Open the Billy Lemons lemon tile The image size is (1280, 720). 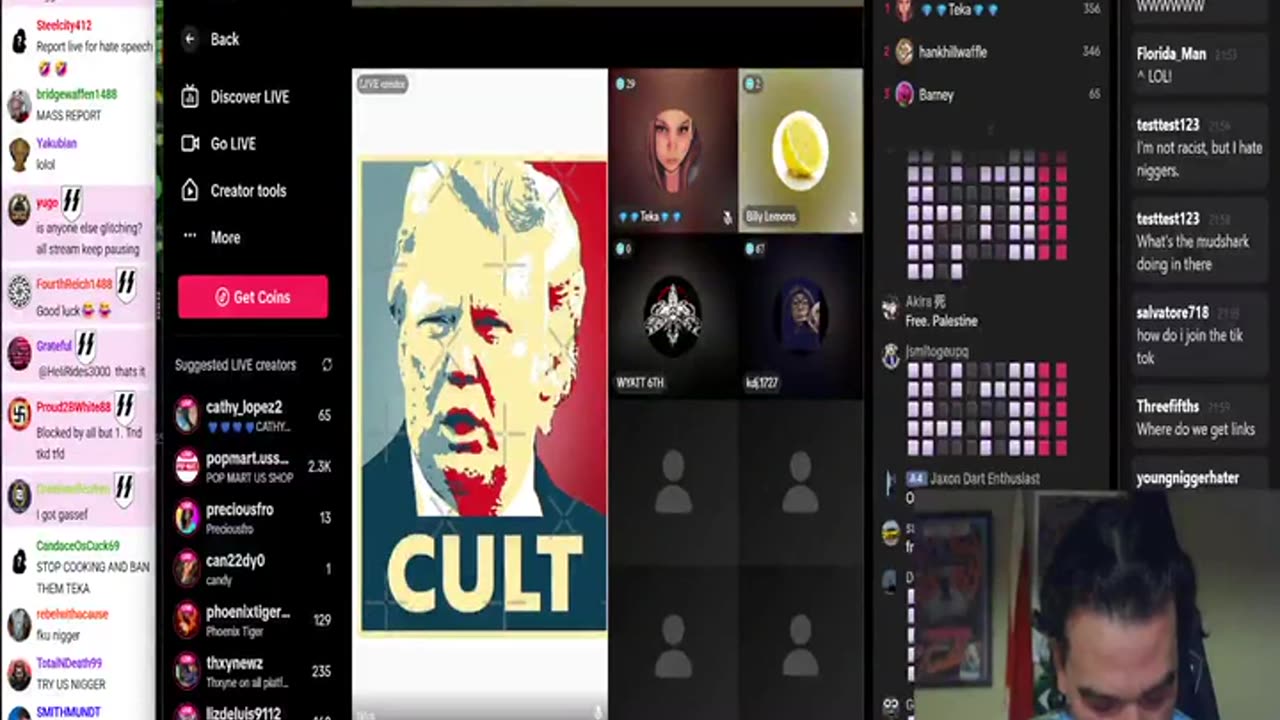pyautogui.click(x=800, y=150)
